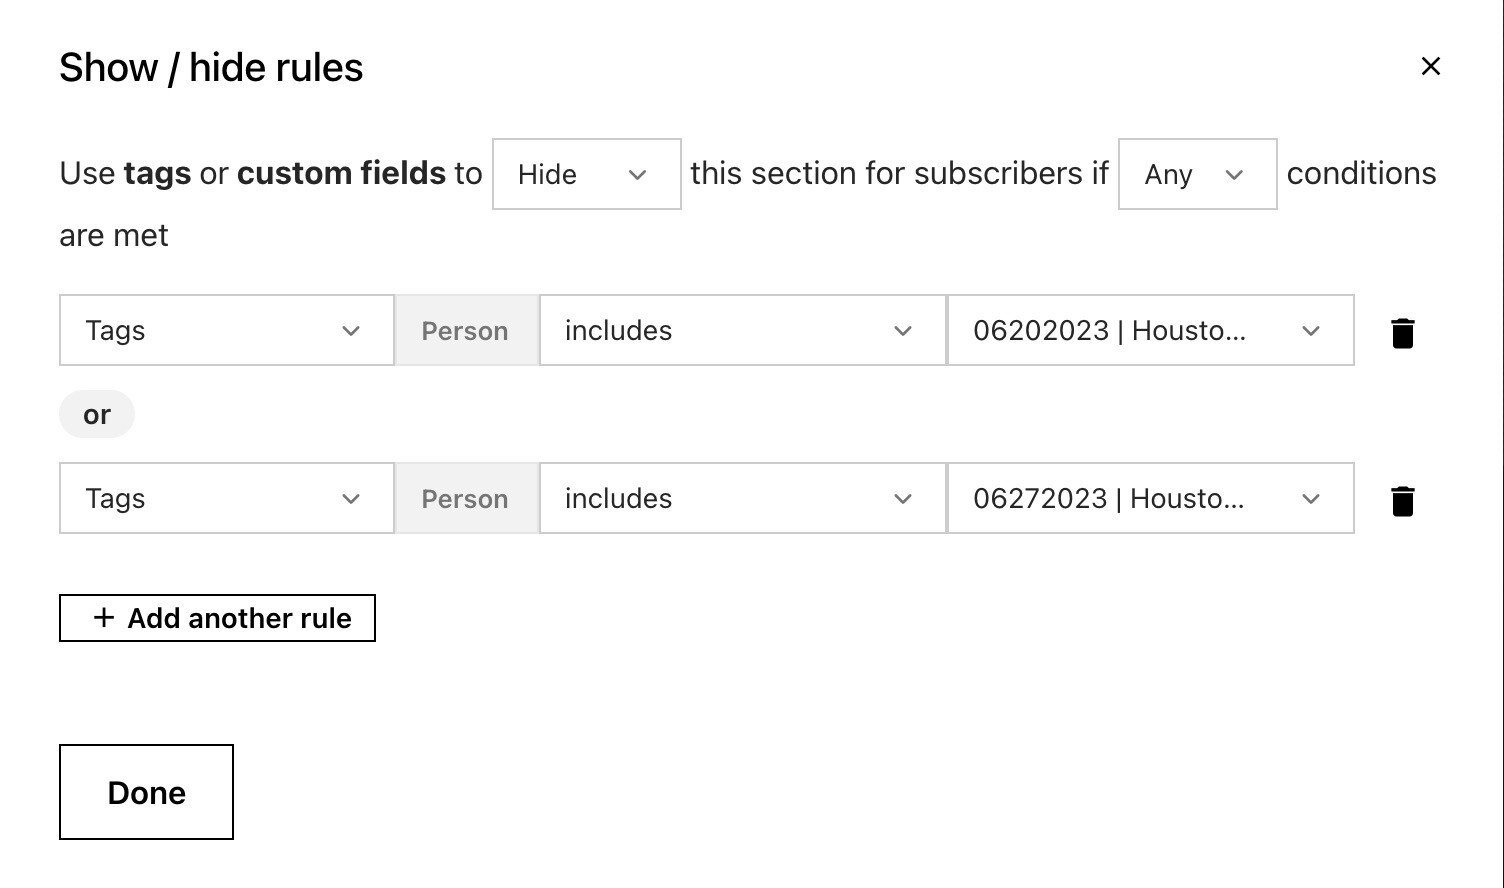Open the 06202023 Houston tag value dropdown

pyautogui.click(x=1150, y=331)
